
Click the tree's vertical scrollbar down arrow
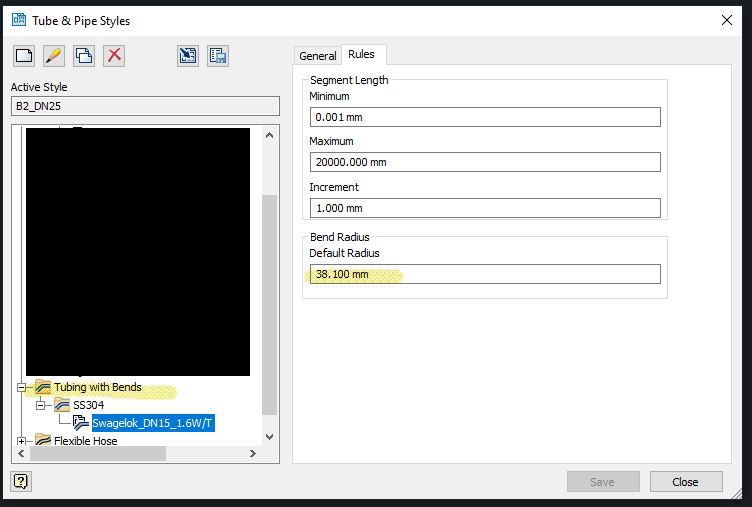click(x=270, y=437)
